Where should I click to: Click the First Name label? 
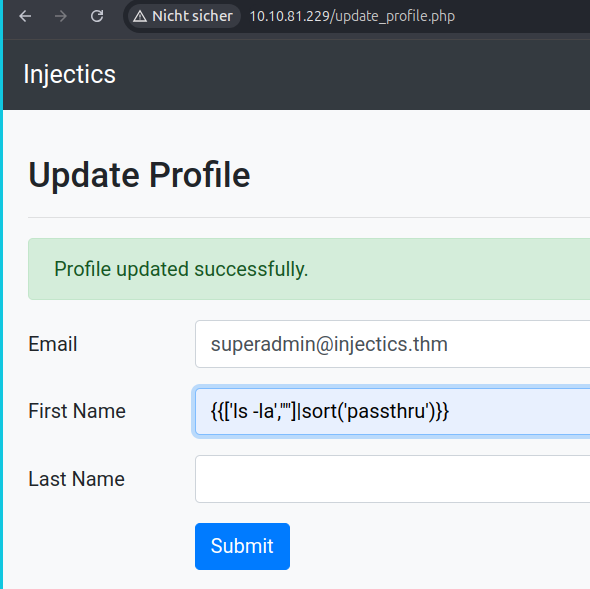(77, 411)
